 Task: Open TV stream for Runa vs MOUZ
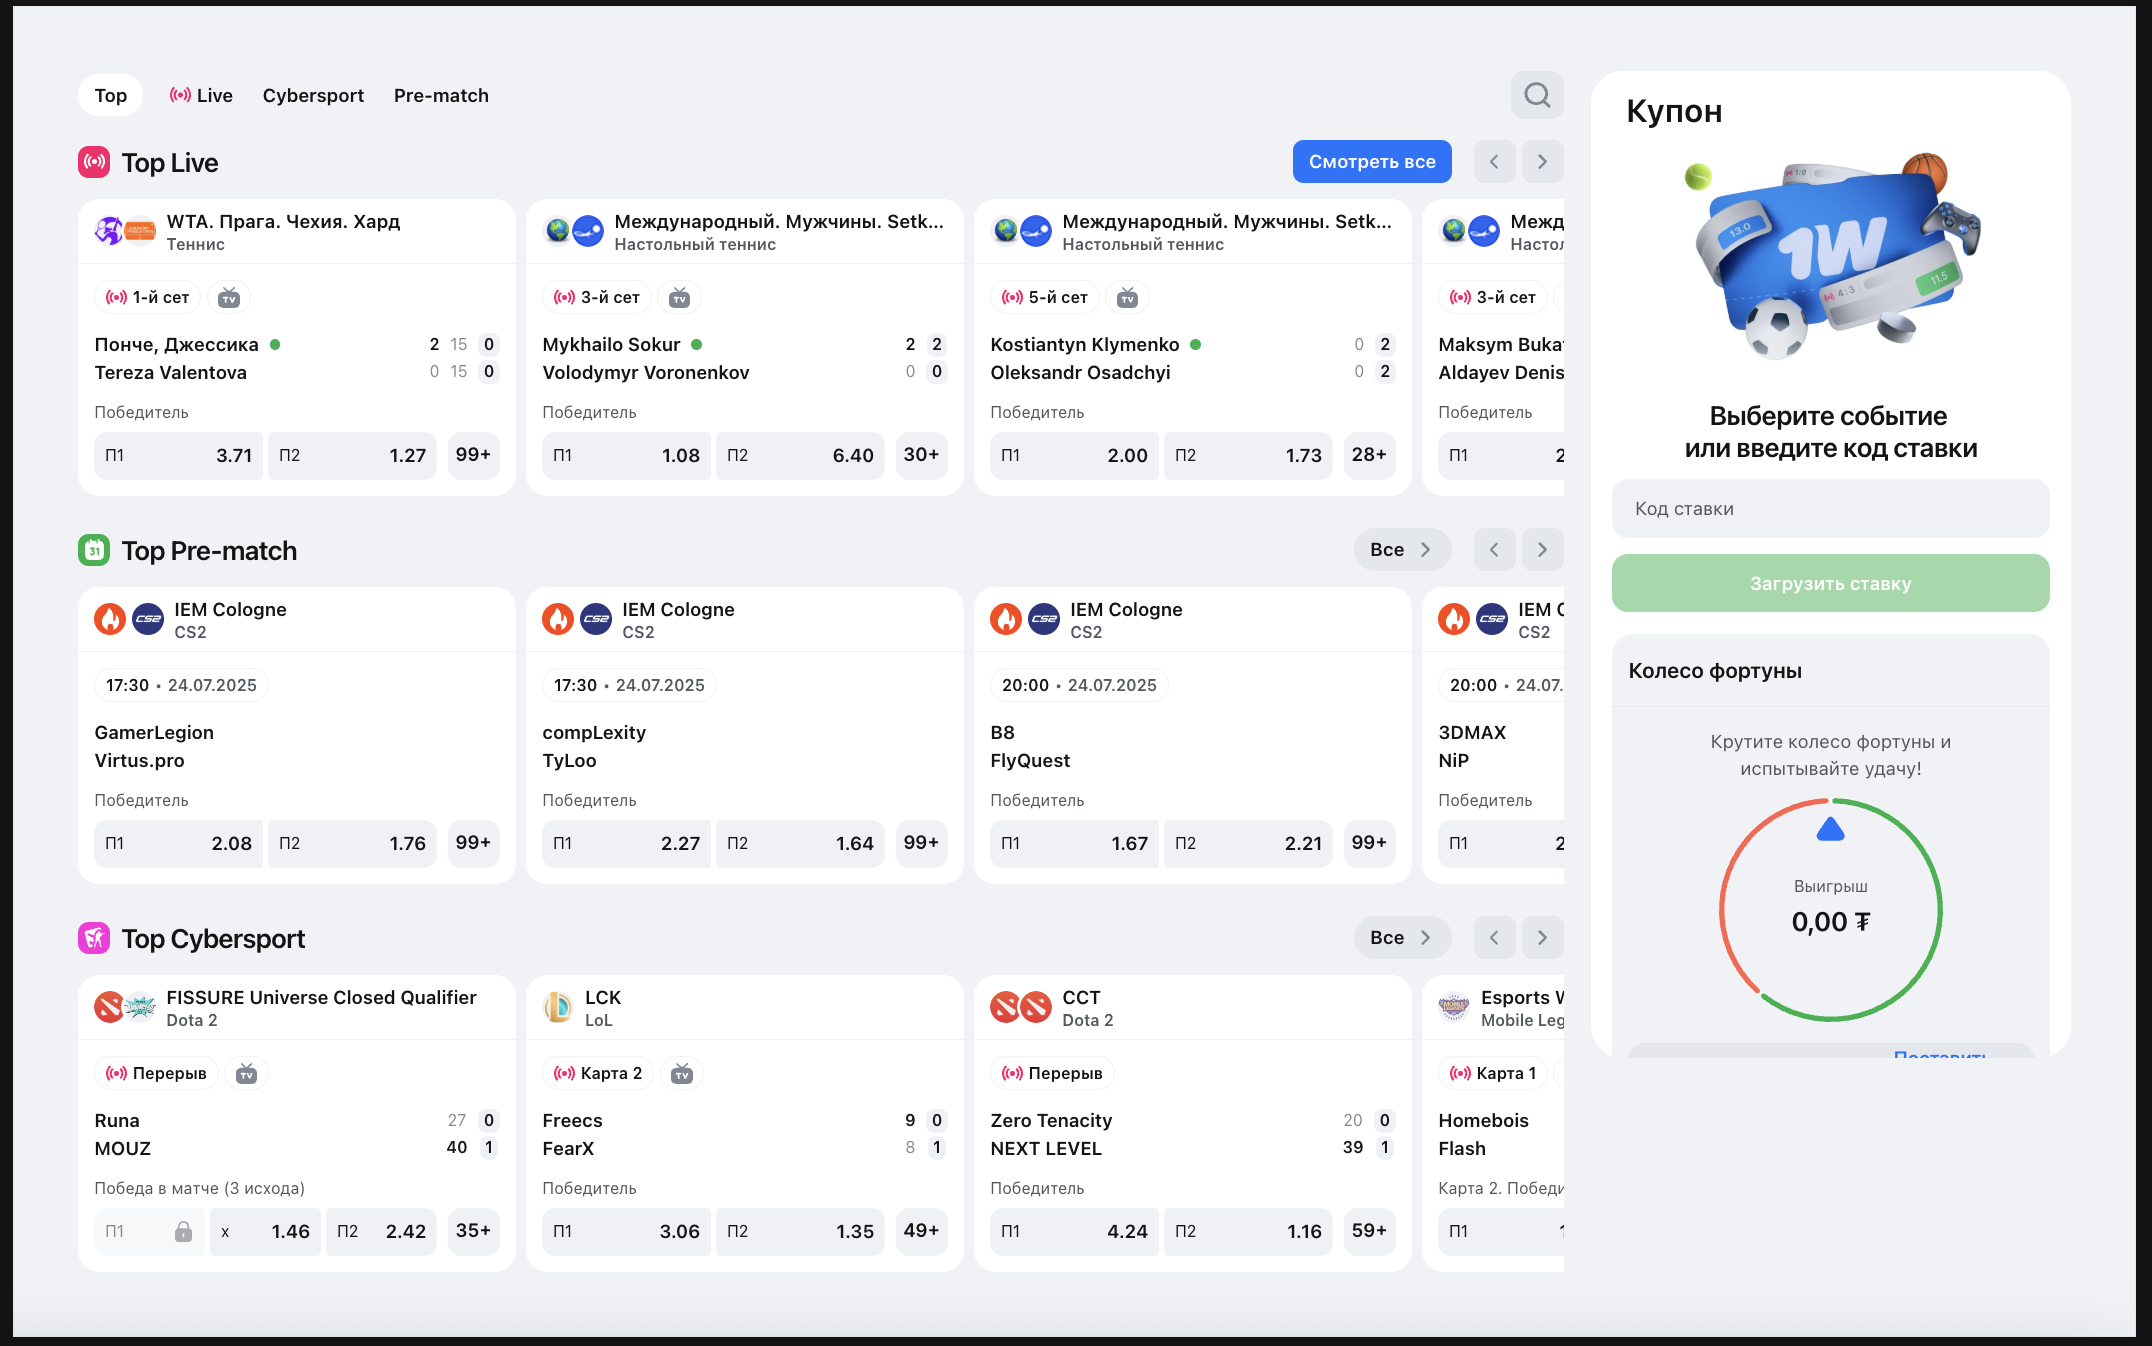click(x=246, y=1073)
